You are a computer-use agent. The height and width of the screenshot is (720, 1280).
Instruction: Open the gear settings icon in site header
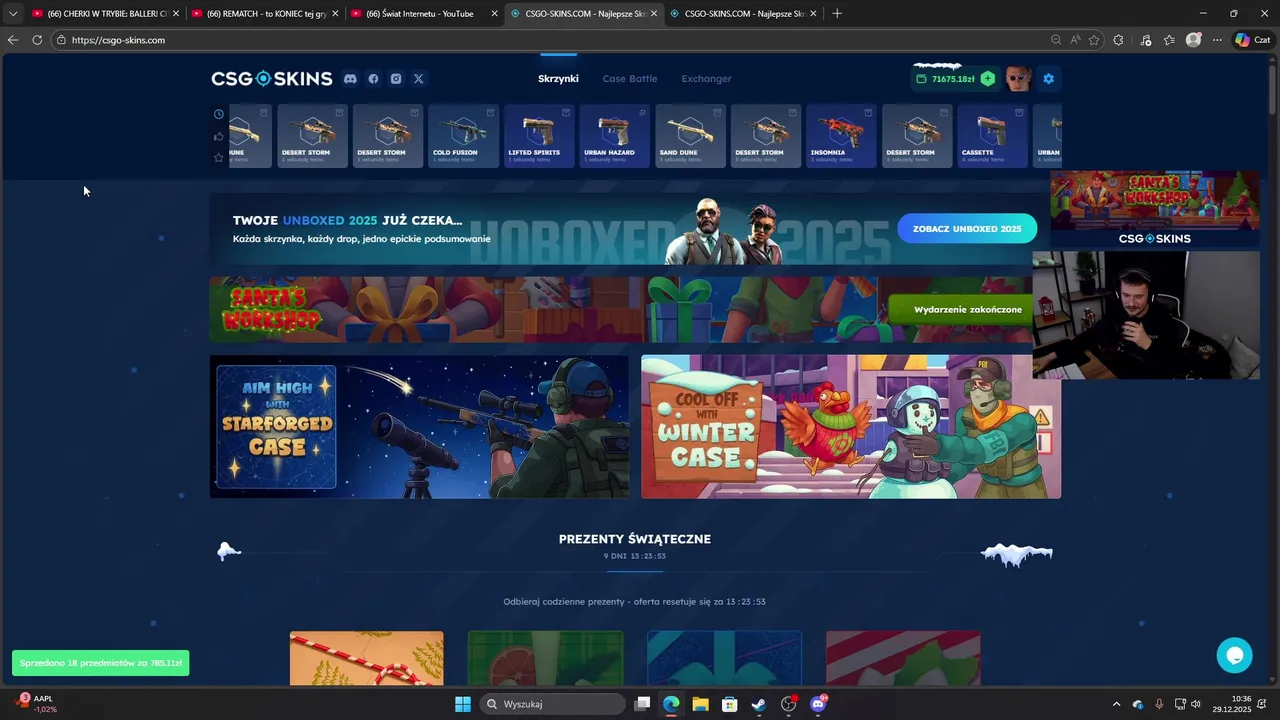coord(1048,79)
